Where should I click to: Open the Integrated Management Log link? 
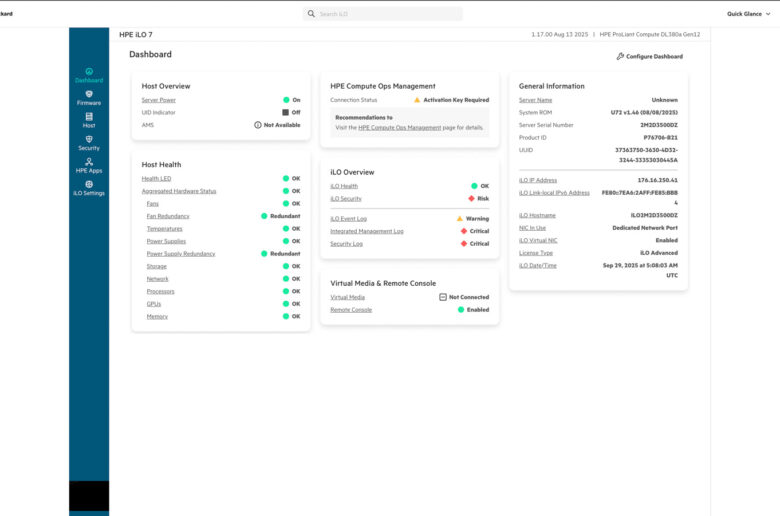click(367, 231)
